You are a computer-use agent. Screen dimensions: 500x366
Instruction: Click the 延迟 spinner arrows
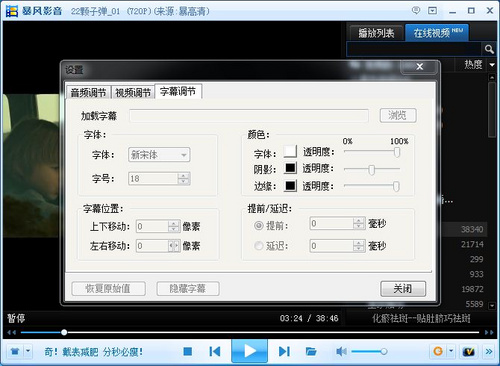(359, 246)
